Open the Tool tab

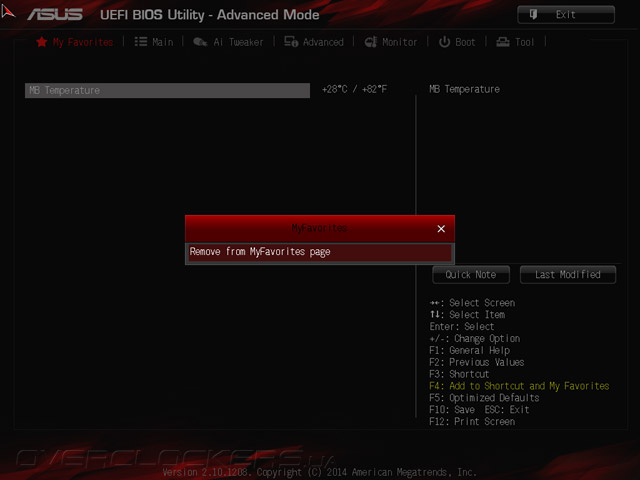click(515, 42)
